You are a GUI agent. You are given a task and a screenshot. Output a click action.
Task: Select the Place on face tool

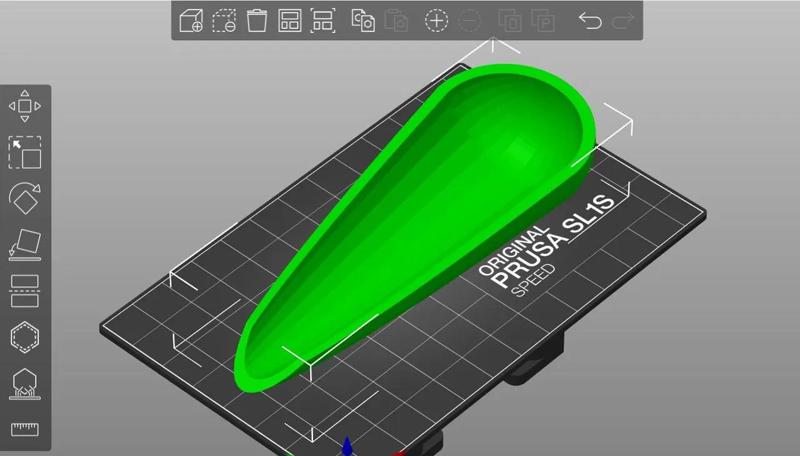pyautogui.click(x=24, y=244)
